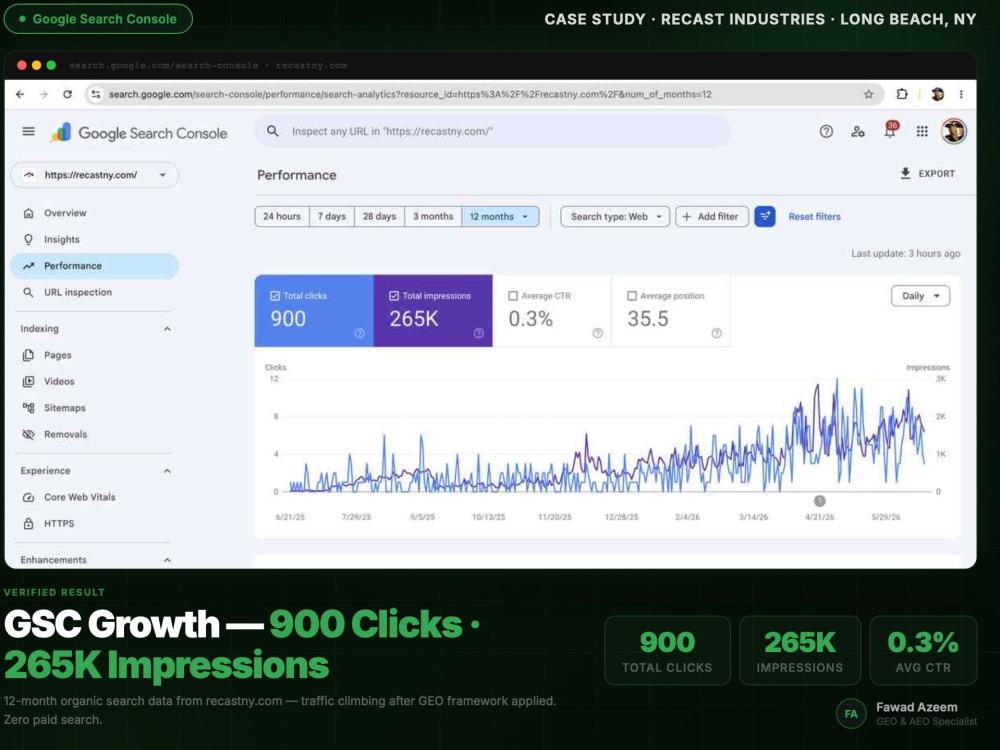This screenshot has width=1000, height=750.
Task: Collapse the Experience section
Action: point(167,471)
